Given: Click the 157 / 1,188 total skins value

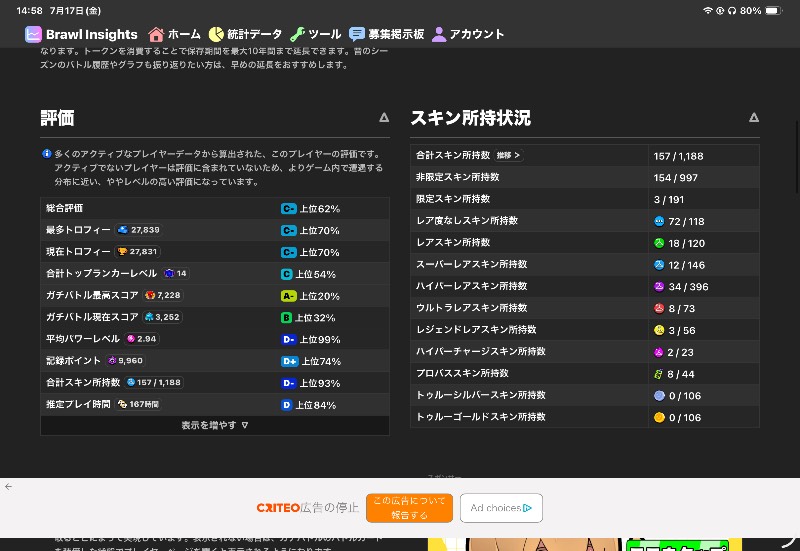Looking at the screenshot, I should pos(678,156).
